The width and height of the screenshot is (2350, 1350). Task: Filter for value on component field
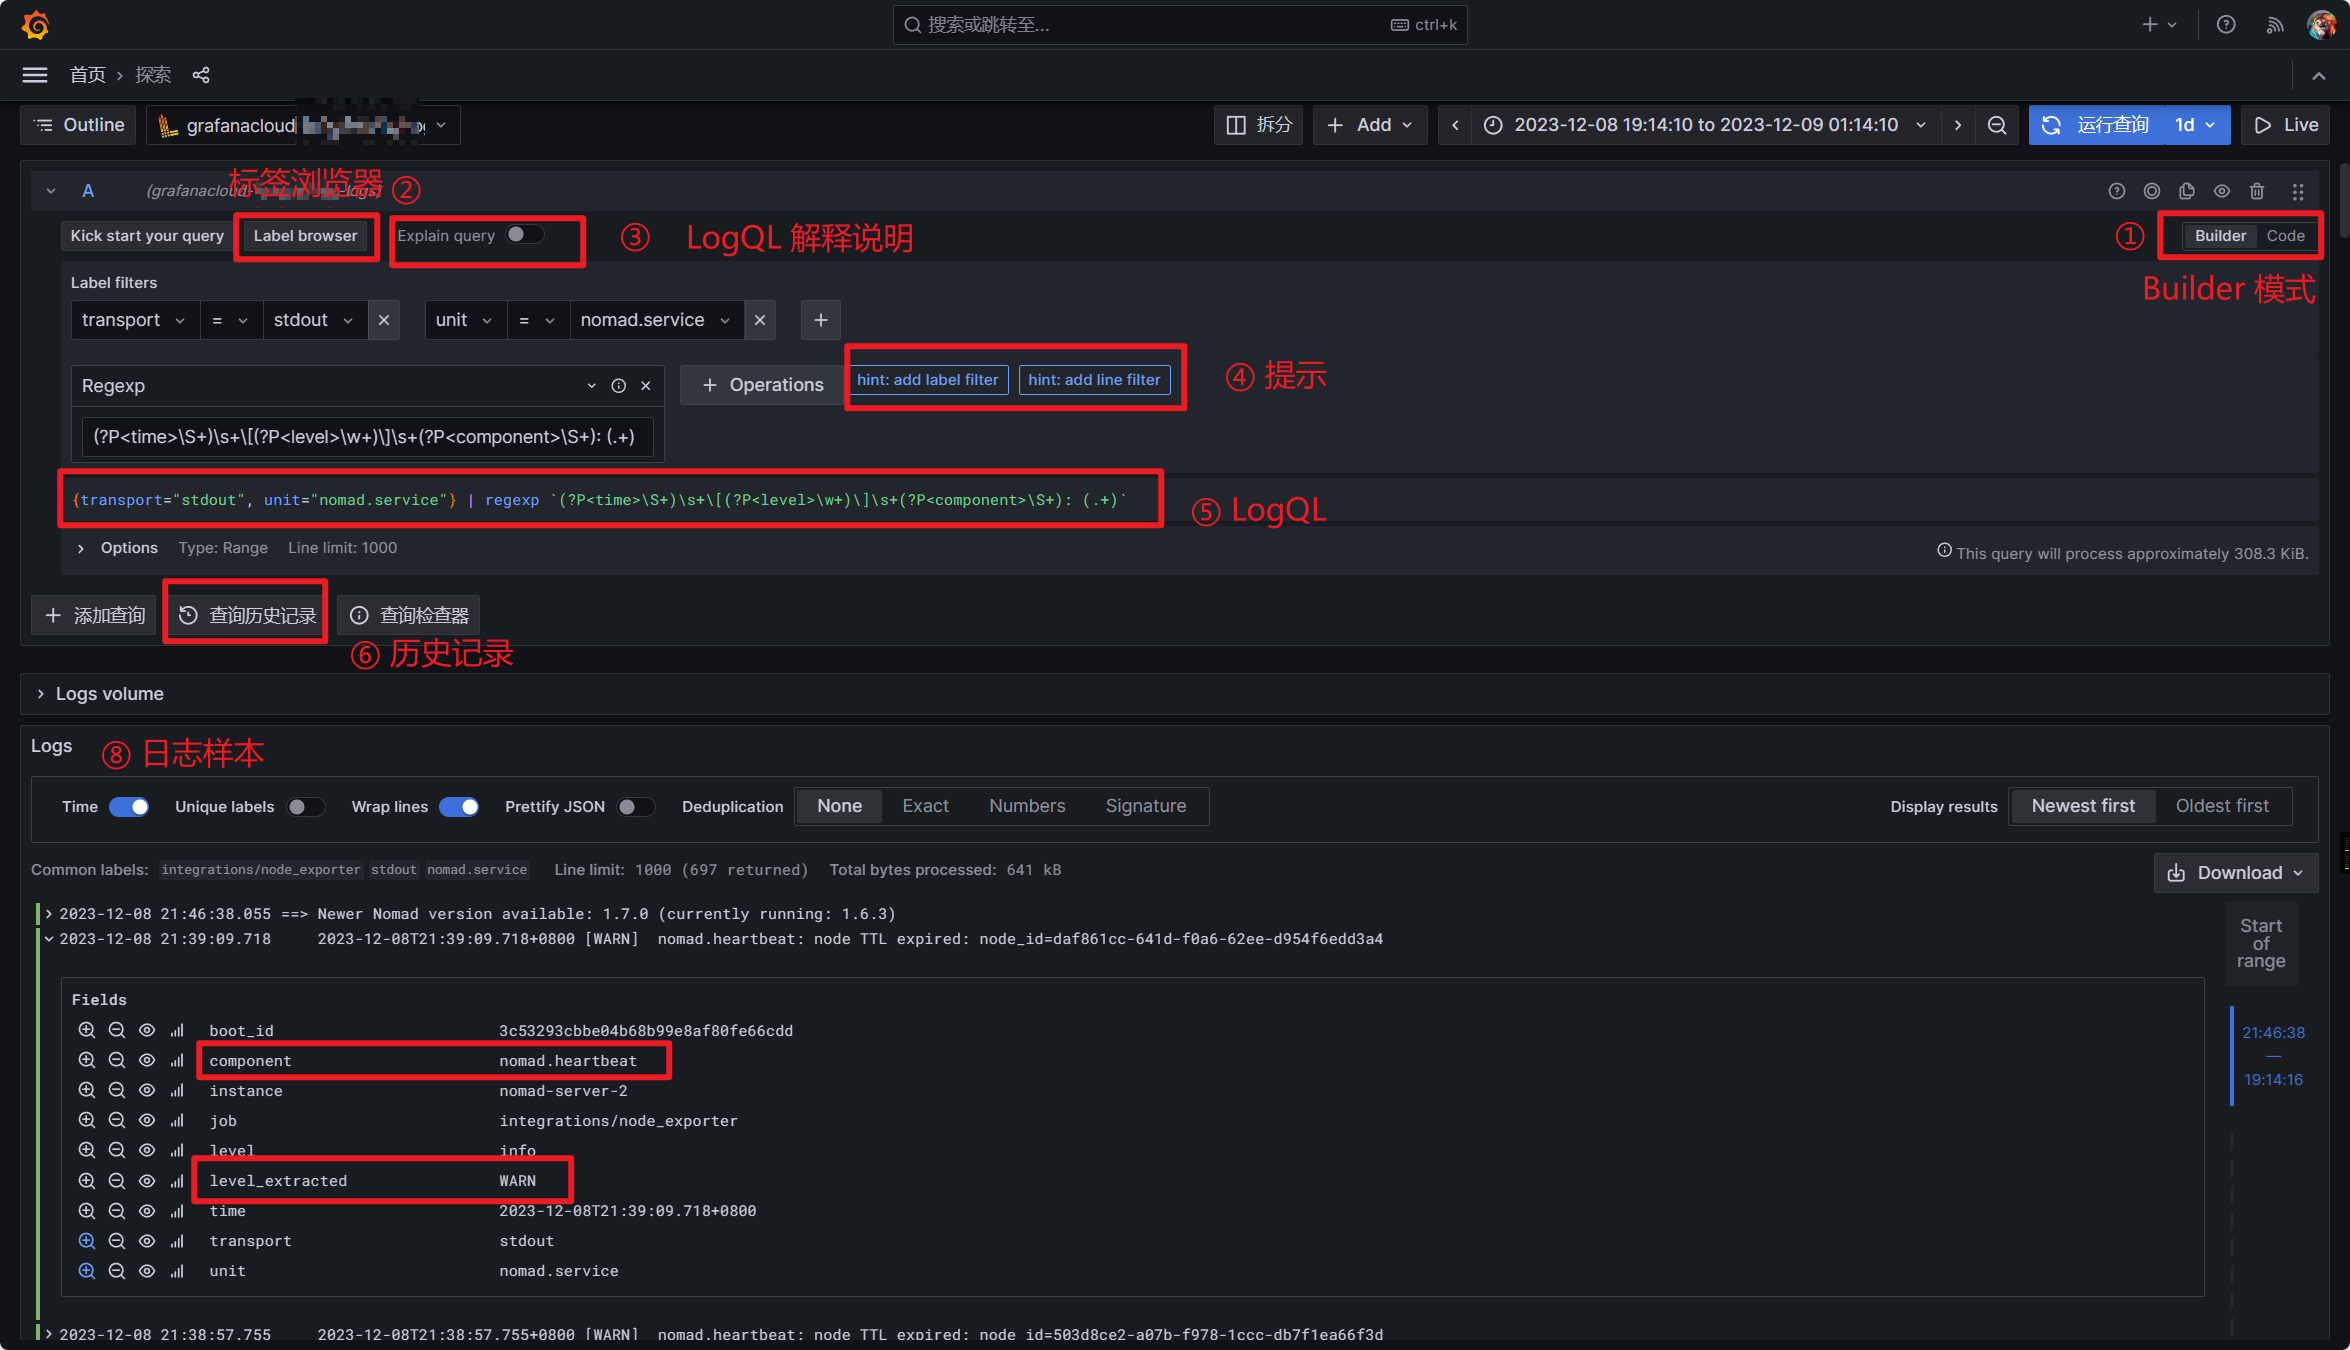[87, 1061]
